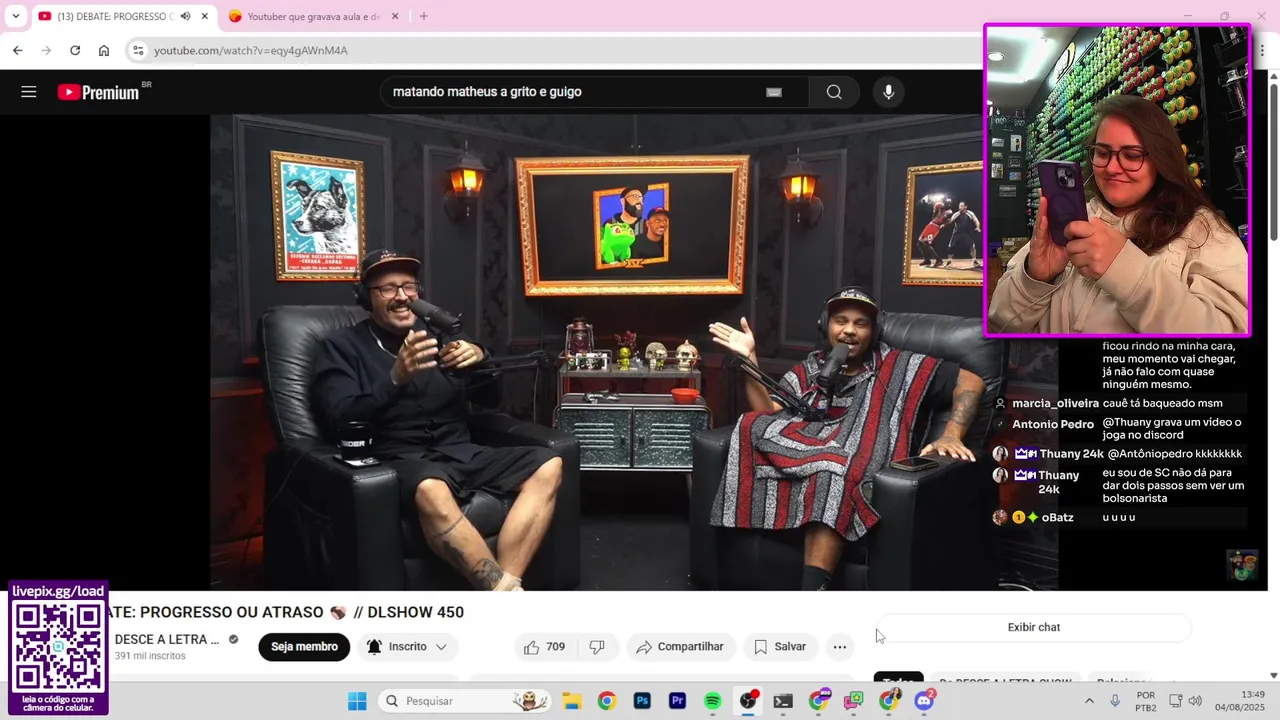Dislike the video with the thumbs-down button
The width and height of the screenshot is (1280, 720).
point(597,647)
